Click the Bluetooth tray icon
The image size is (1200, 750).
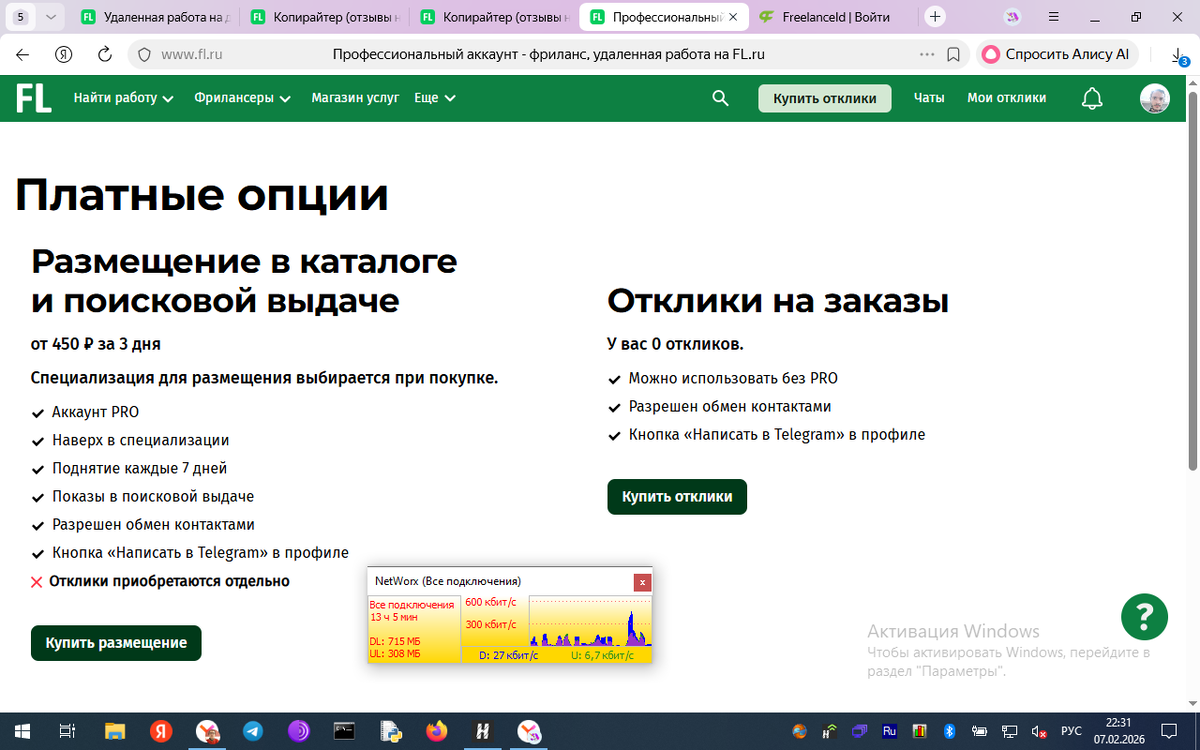pos(951,731)
